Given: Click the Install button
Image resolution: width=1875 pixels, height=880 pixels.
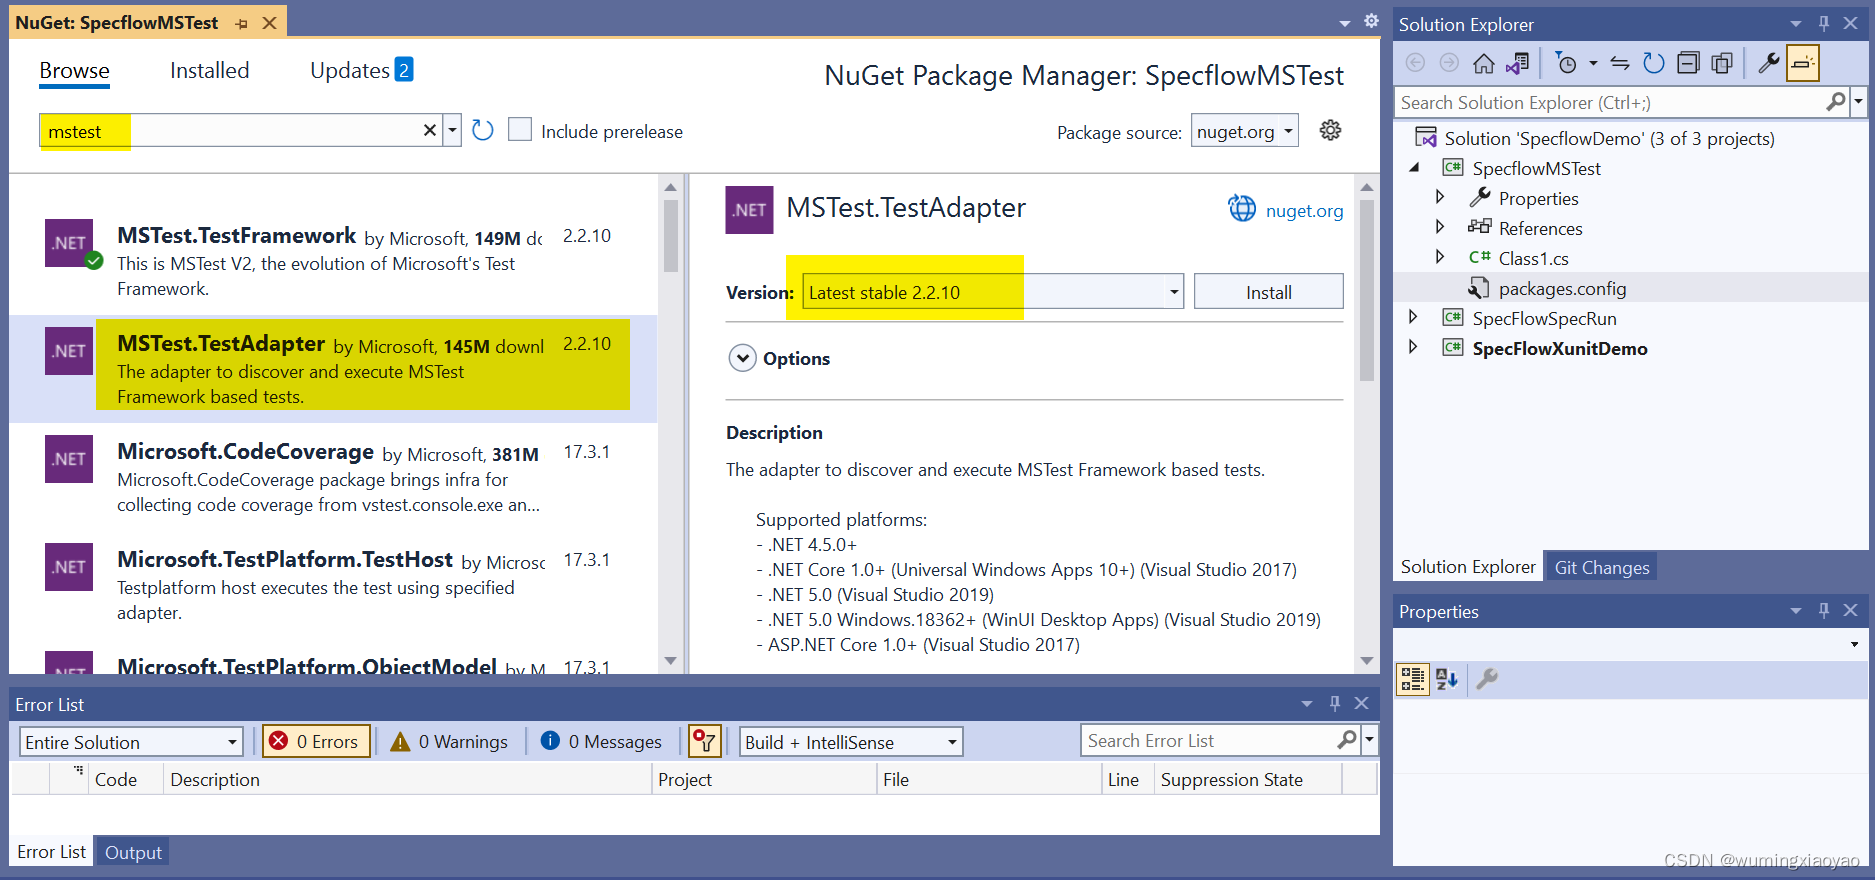Looking at the screenshot, I should pyautogui.click(x=1268, y=292).
